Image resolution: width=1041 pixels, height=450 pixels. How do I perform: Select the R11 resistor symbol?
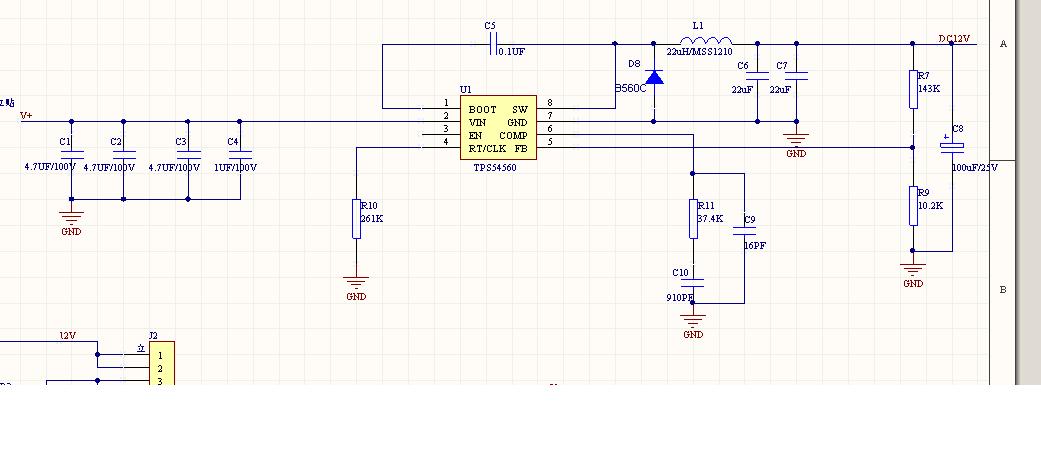tap(693, 219)
